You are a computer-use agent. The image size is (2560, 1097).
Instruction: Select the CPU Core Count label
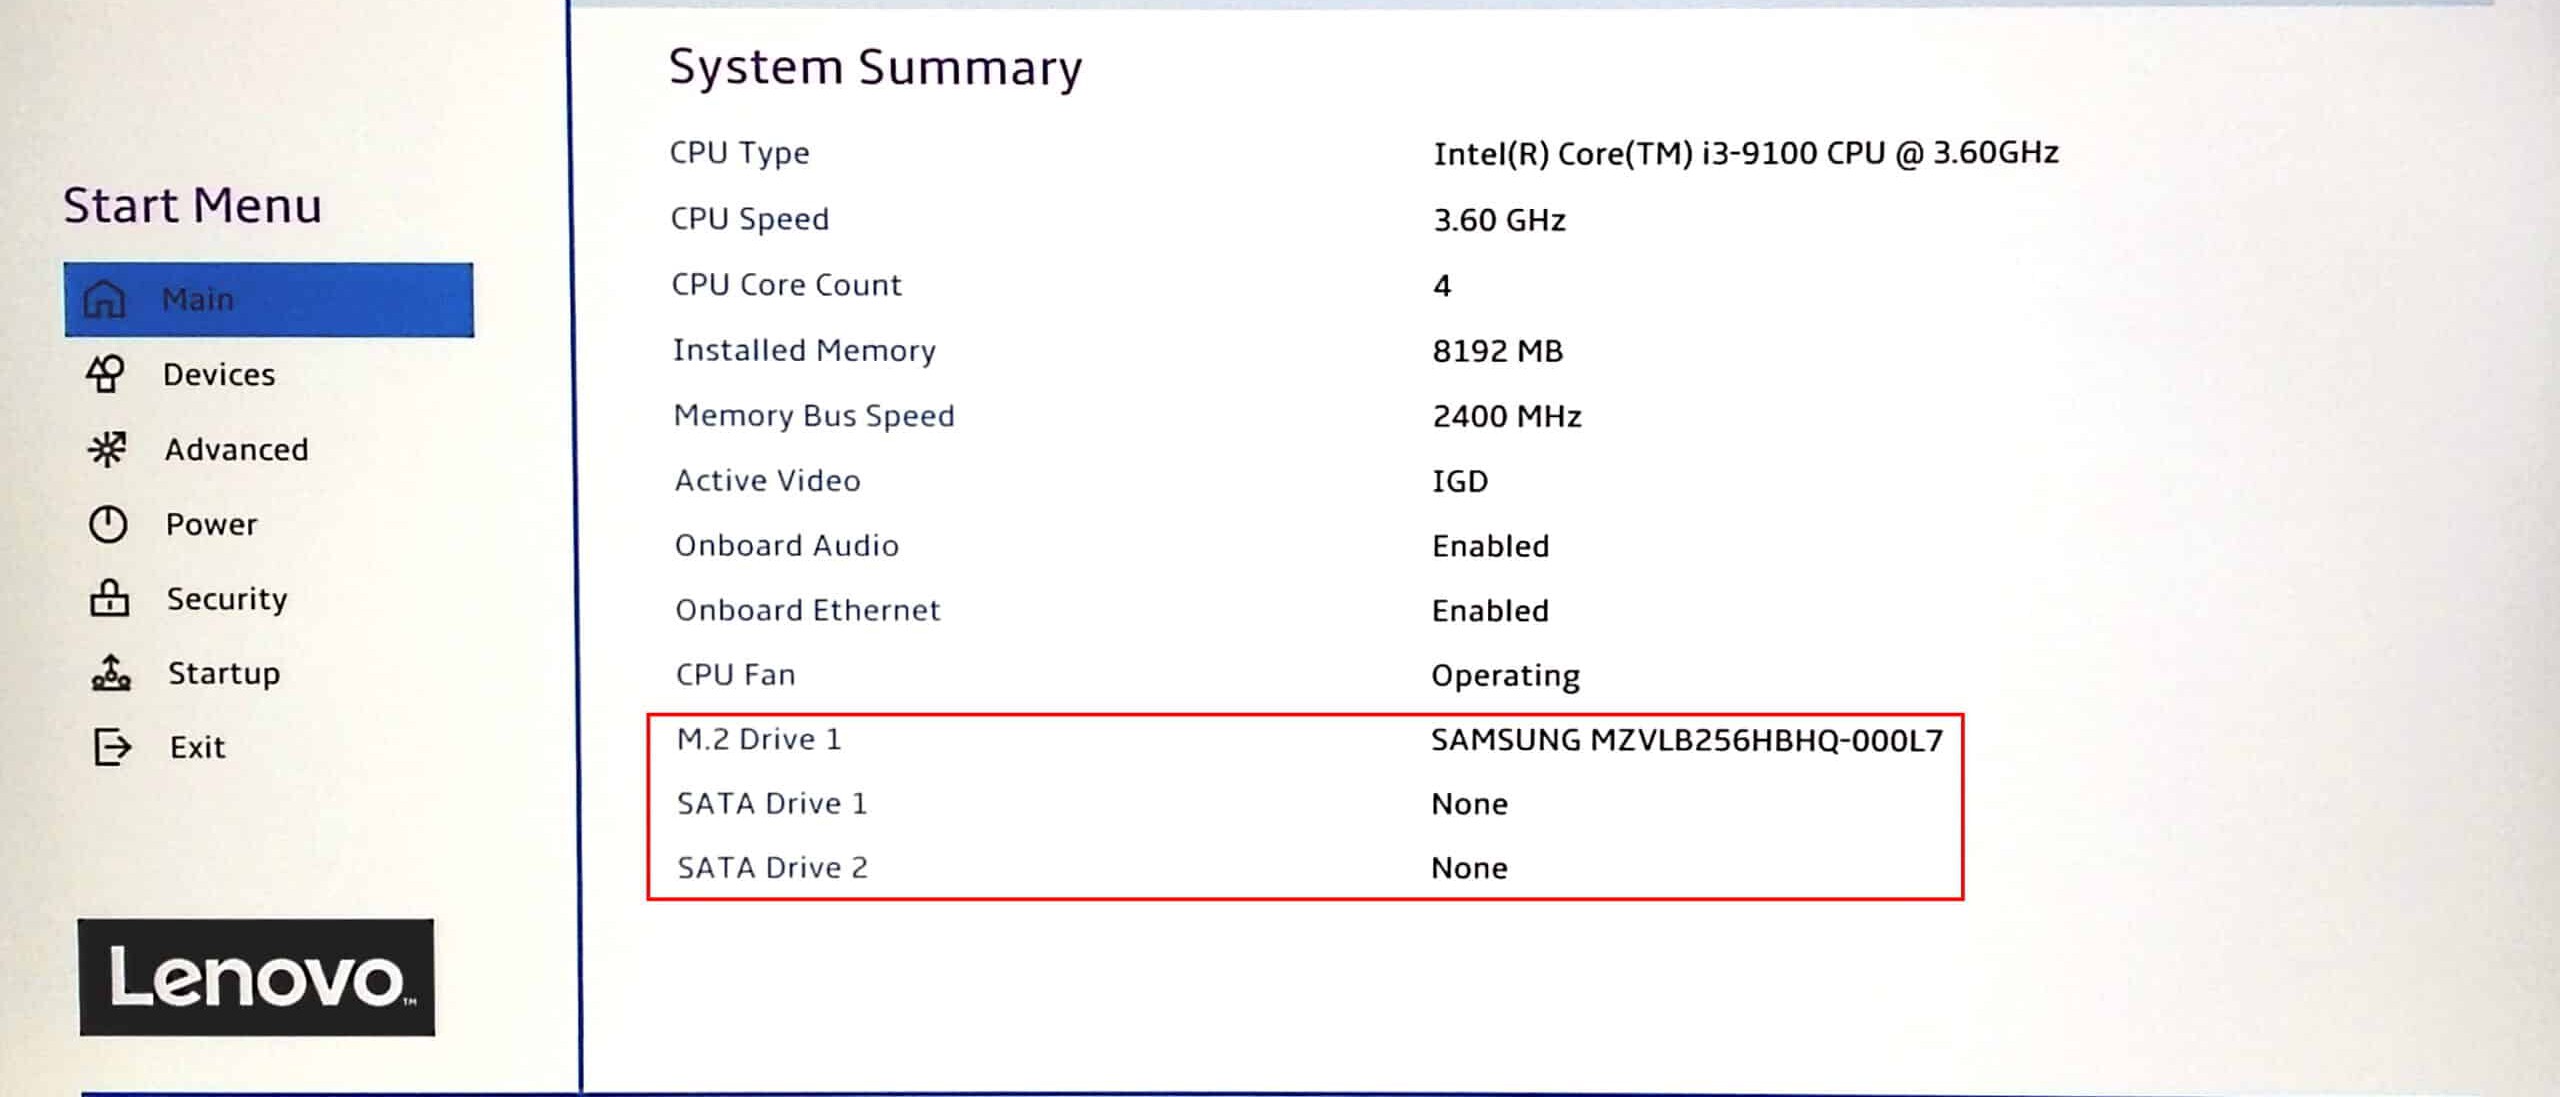[787, 285]
